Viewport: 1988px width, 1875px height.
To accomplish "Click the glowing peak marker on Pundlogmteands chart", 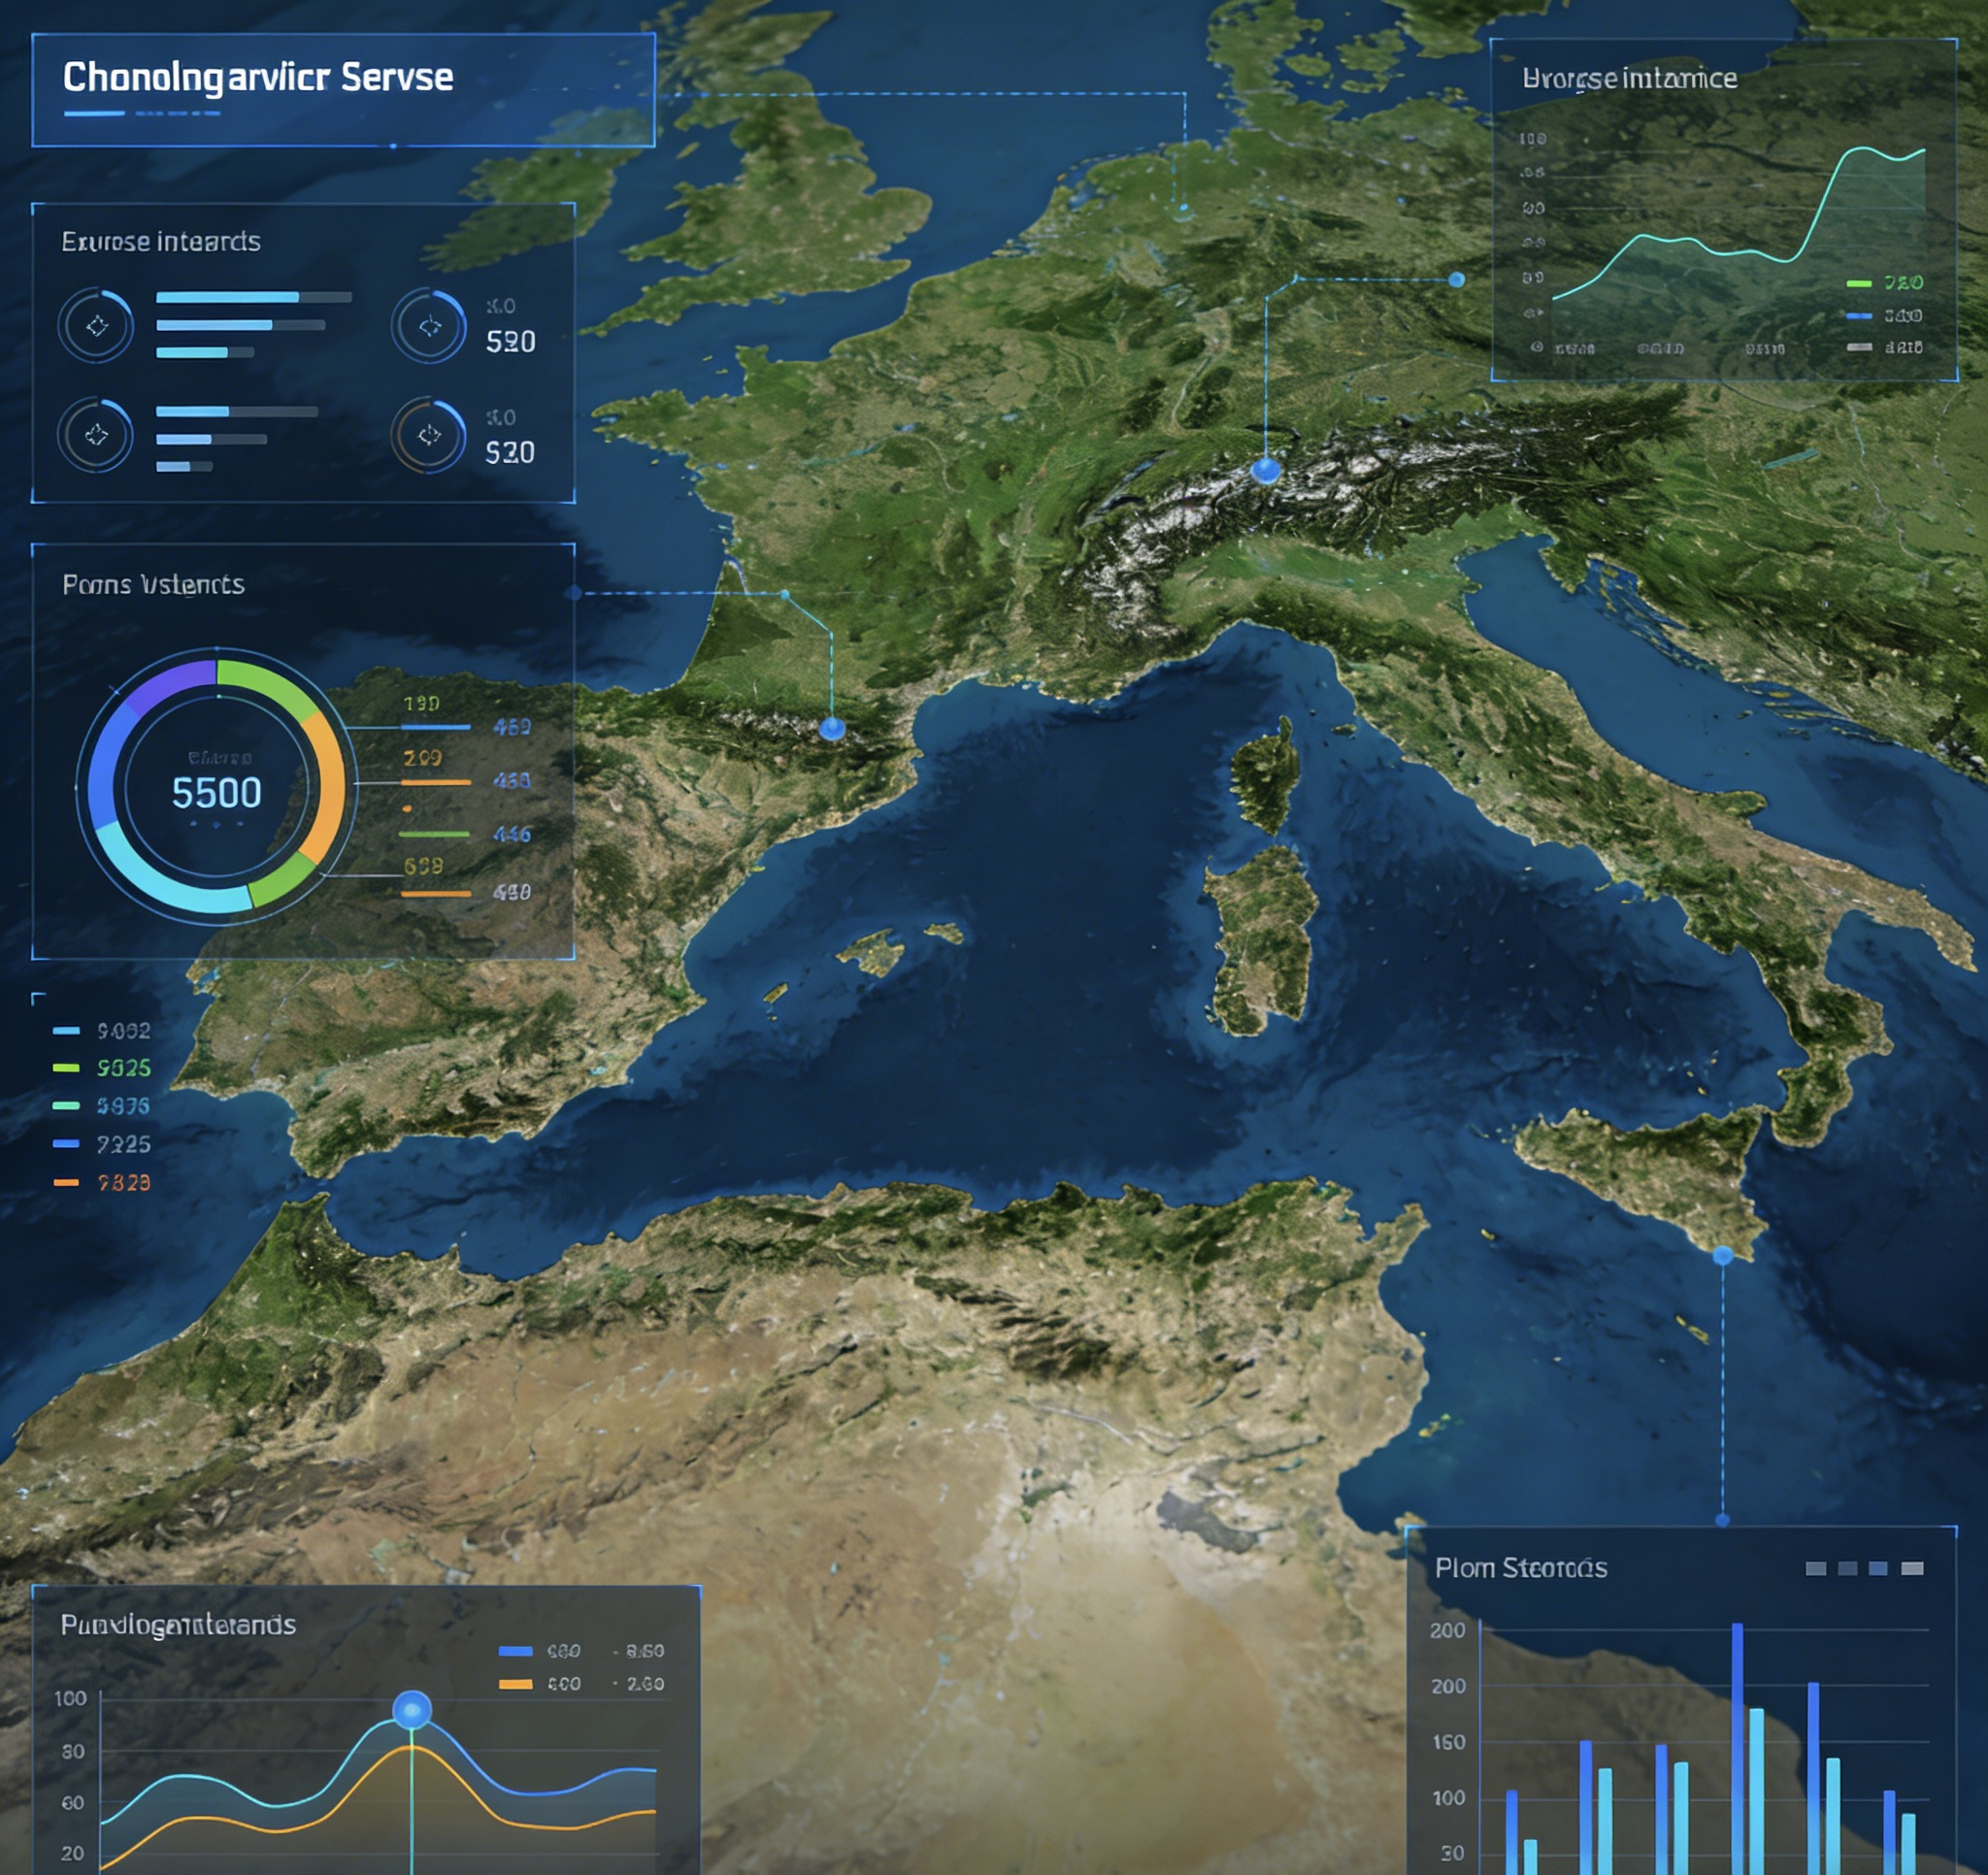I will (412, 1710).
